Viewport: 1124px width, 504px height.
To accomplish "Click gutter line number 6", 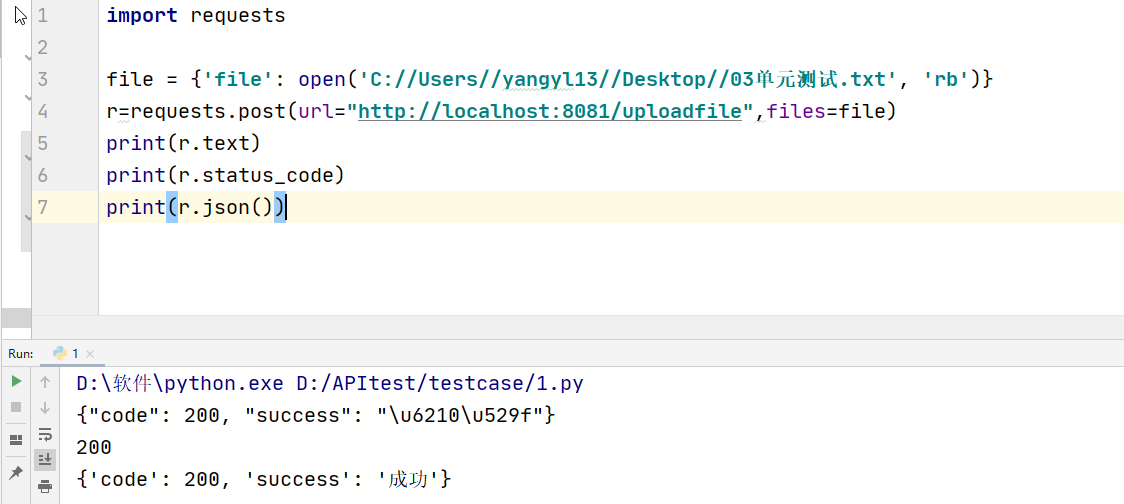I will (x=42, y=175).
